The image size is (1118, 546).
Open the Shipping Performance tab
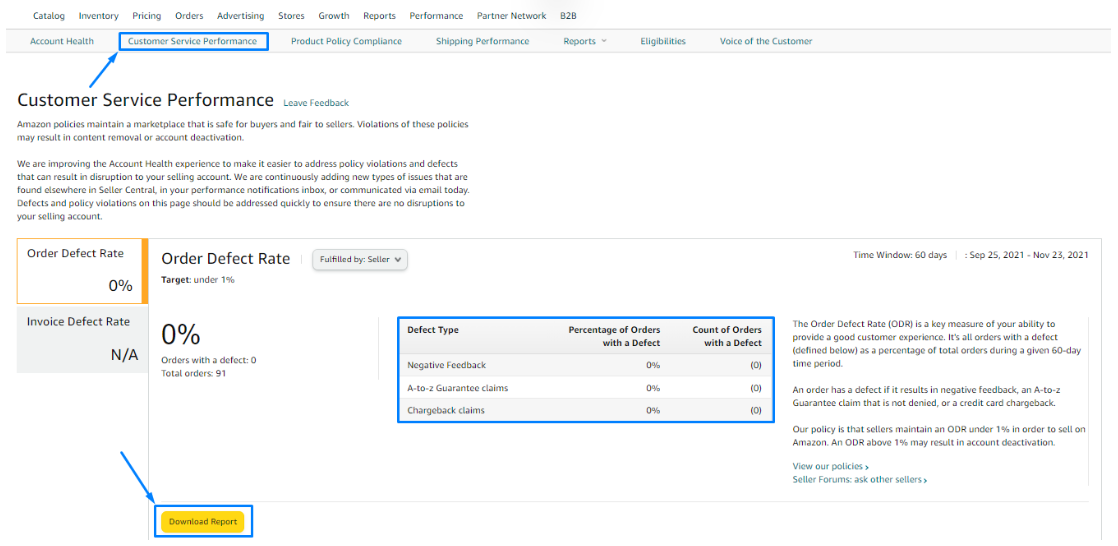point(482,41)
